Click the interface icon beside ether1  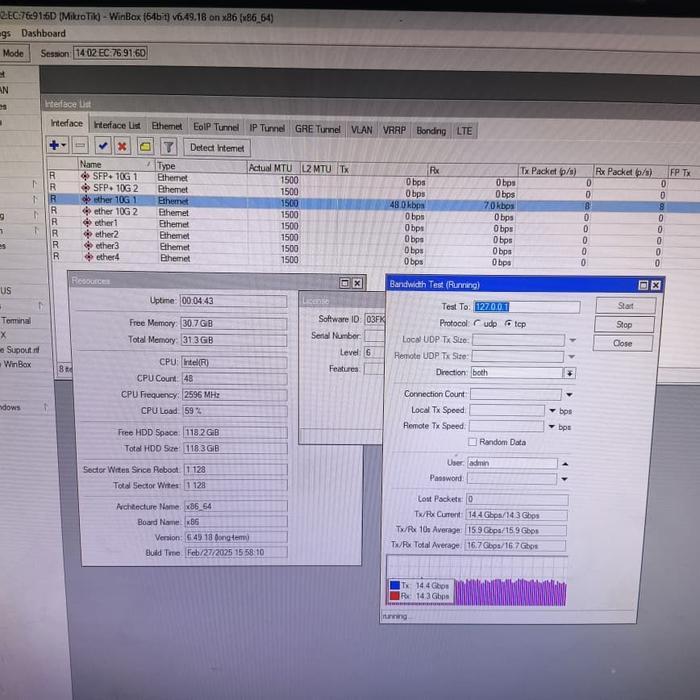86,223
